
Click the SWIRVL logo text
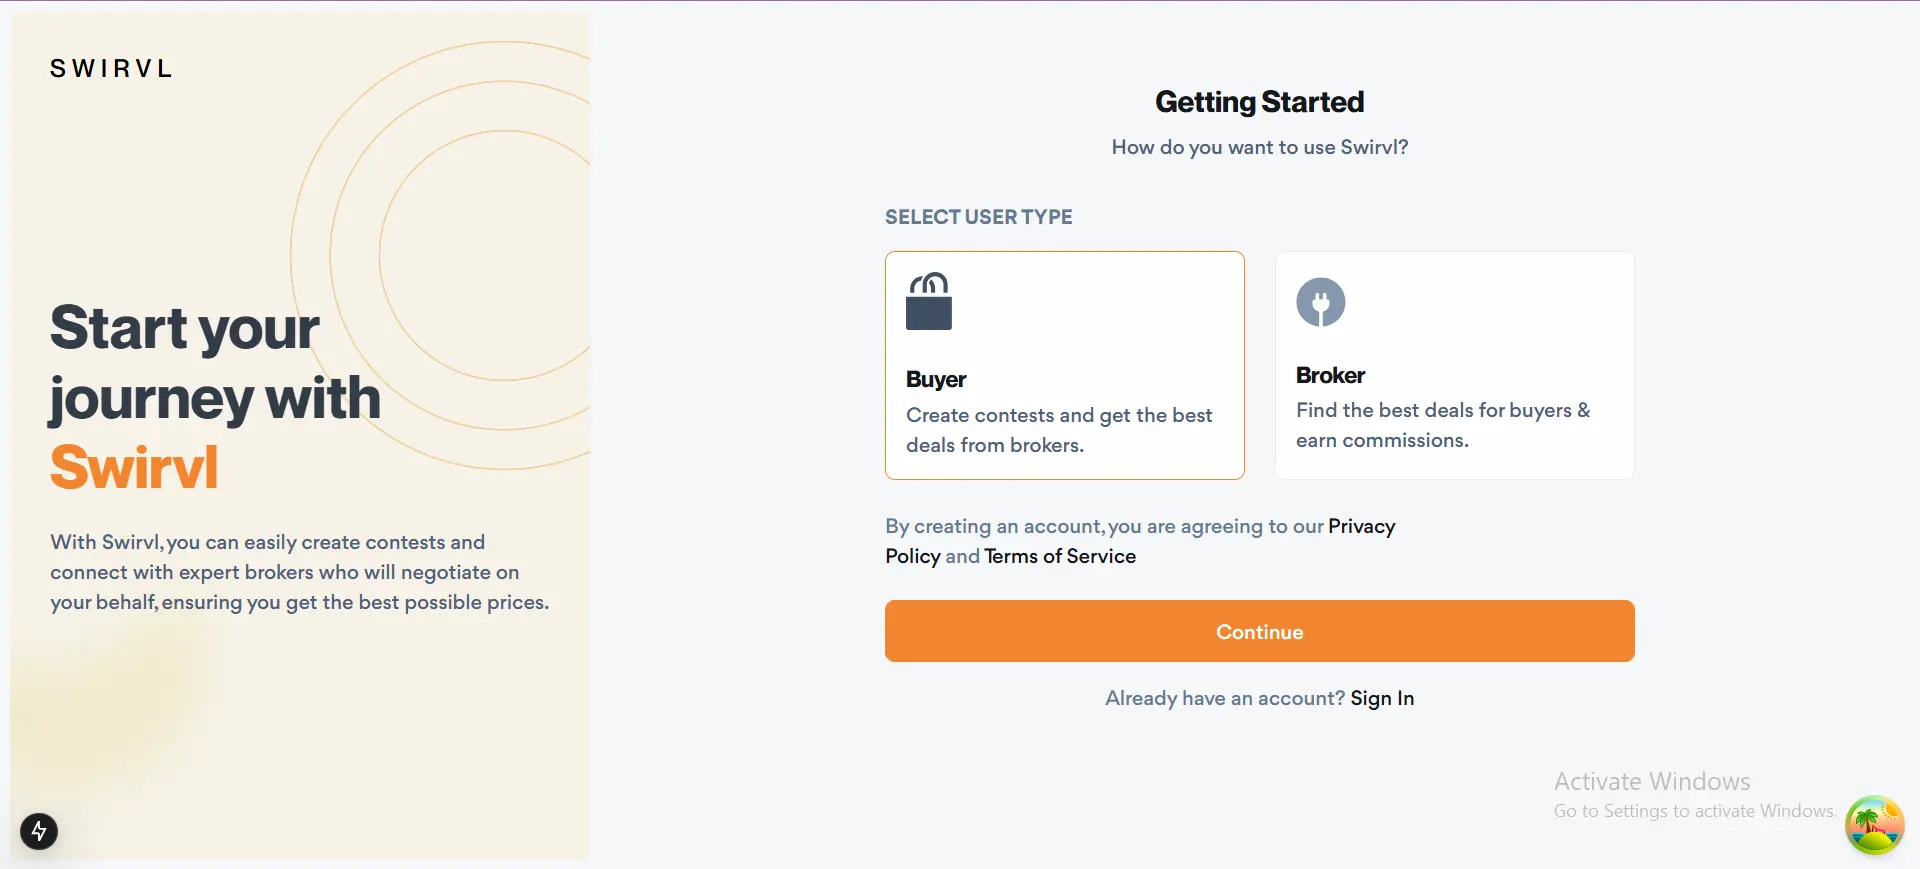click(111, 68)
